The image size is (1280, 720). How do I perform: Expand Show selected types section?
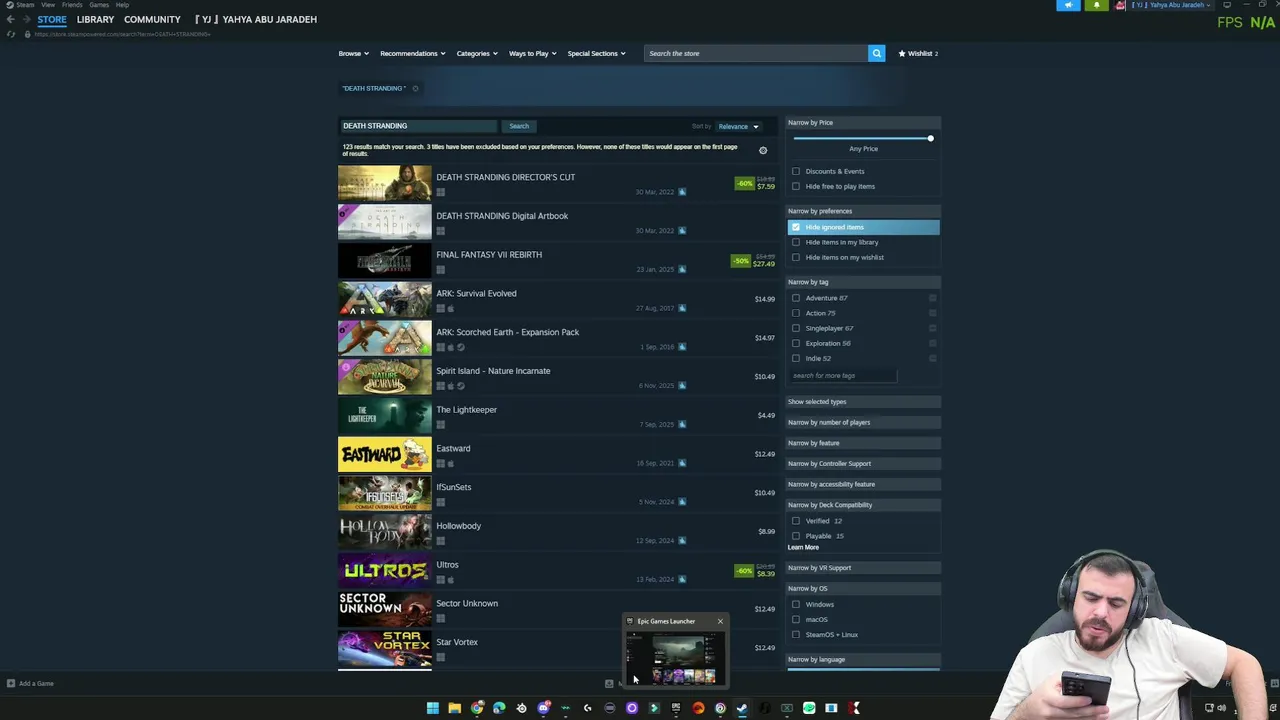[x=863, y=402]
